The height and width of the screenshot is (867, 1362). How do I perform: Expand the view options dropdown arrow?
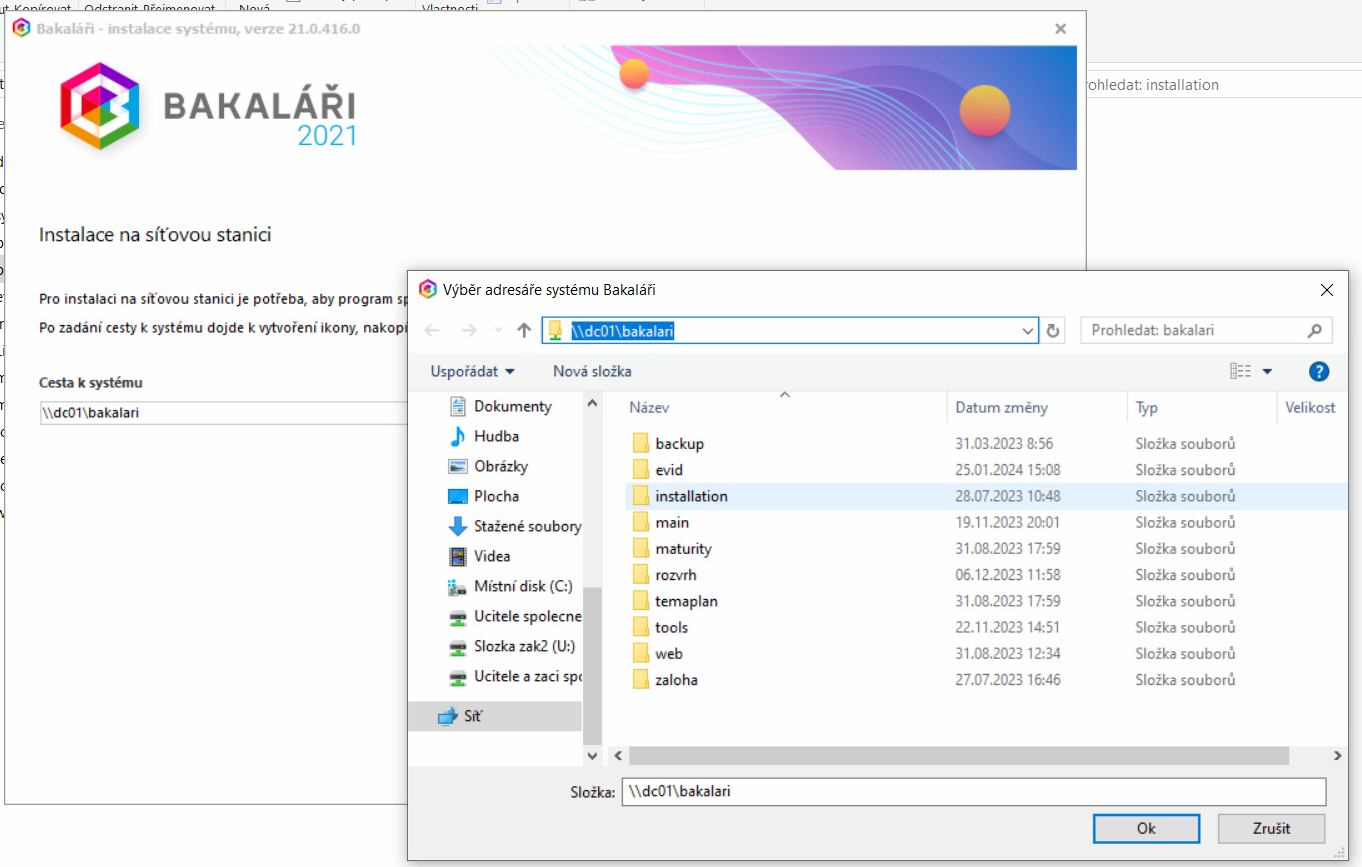tap(1267, 371)
